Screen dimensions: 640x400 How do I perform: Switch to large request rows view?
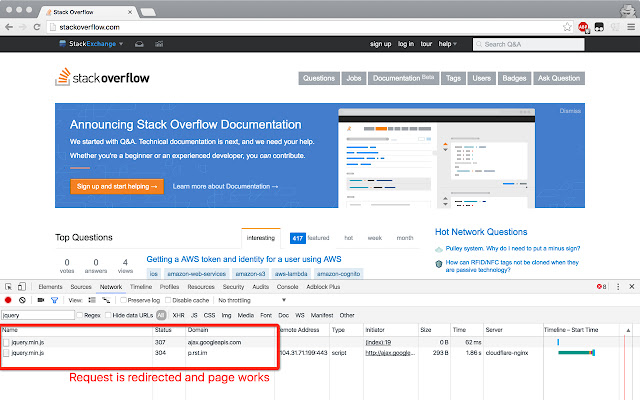[92, 300]
